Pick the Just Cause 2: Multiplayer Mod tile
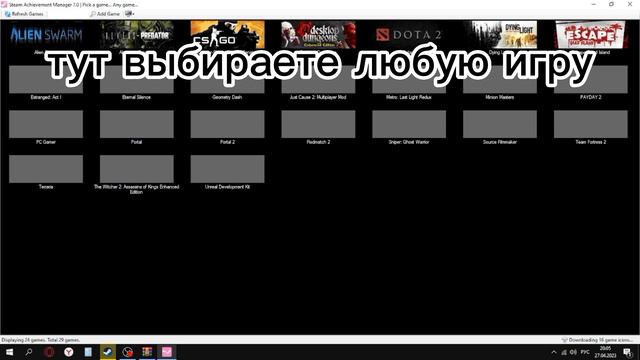Screen dimensions: 640x360 click(318, 82)
